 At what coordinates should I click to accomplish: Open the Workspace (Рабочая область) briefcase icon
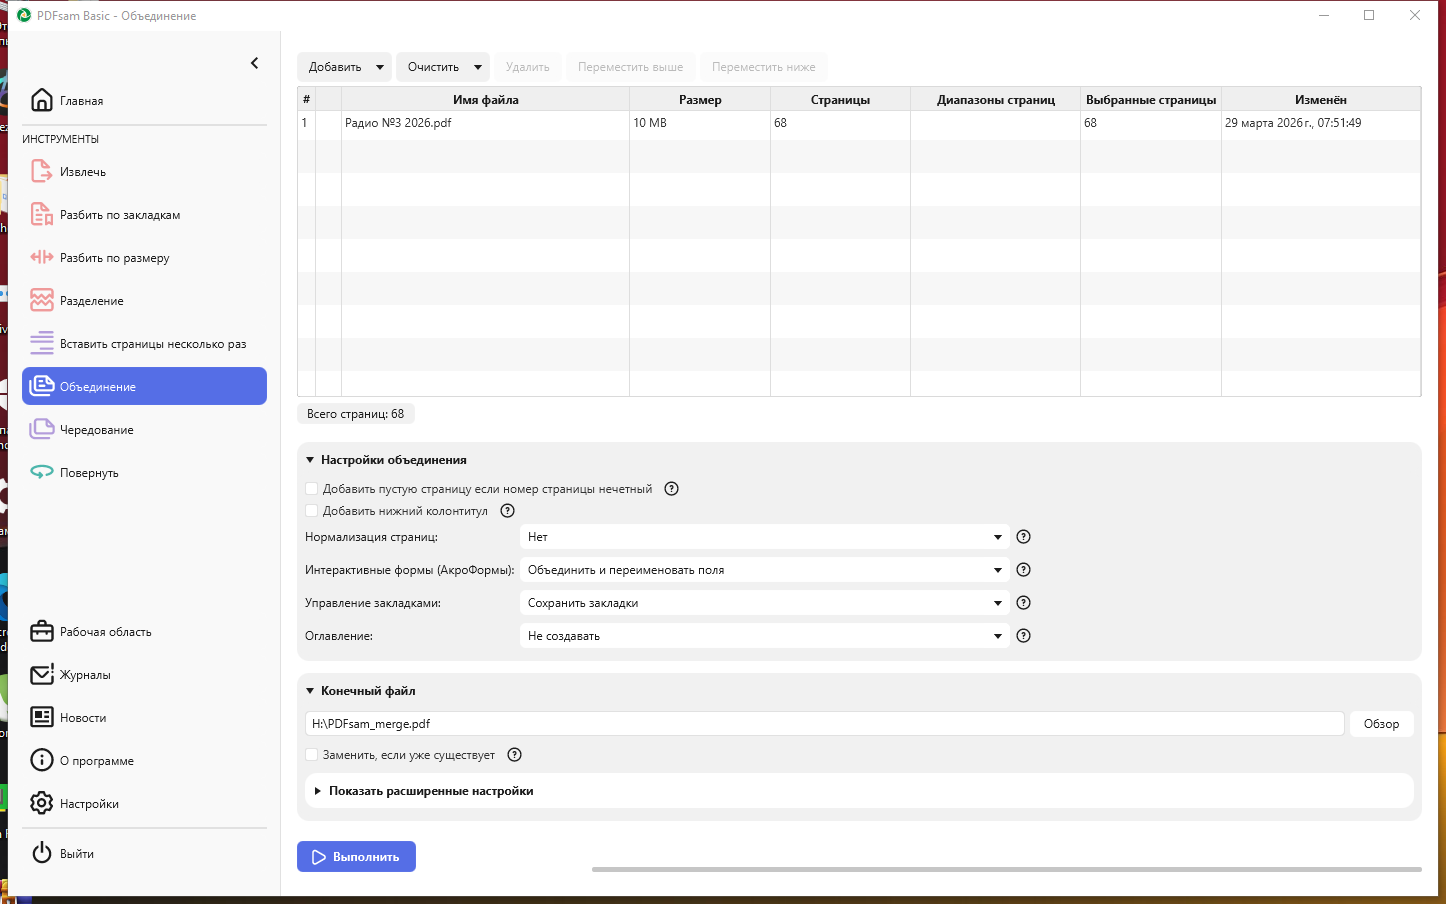pyautogui.click(x=41, y=632)
